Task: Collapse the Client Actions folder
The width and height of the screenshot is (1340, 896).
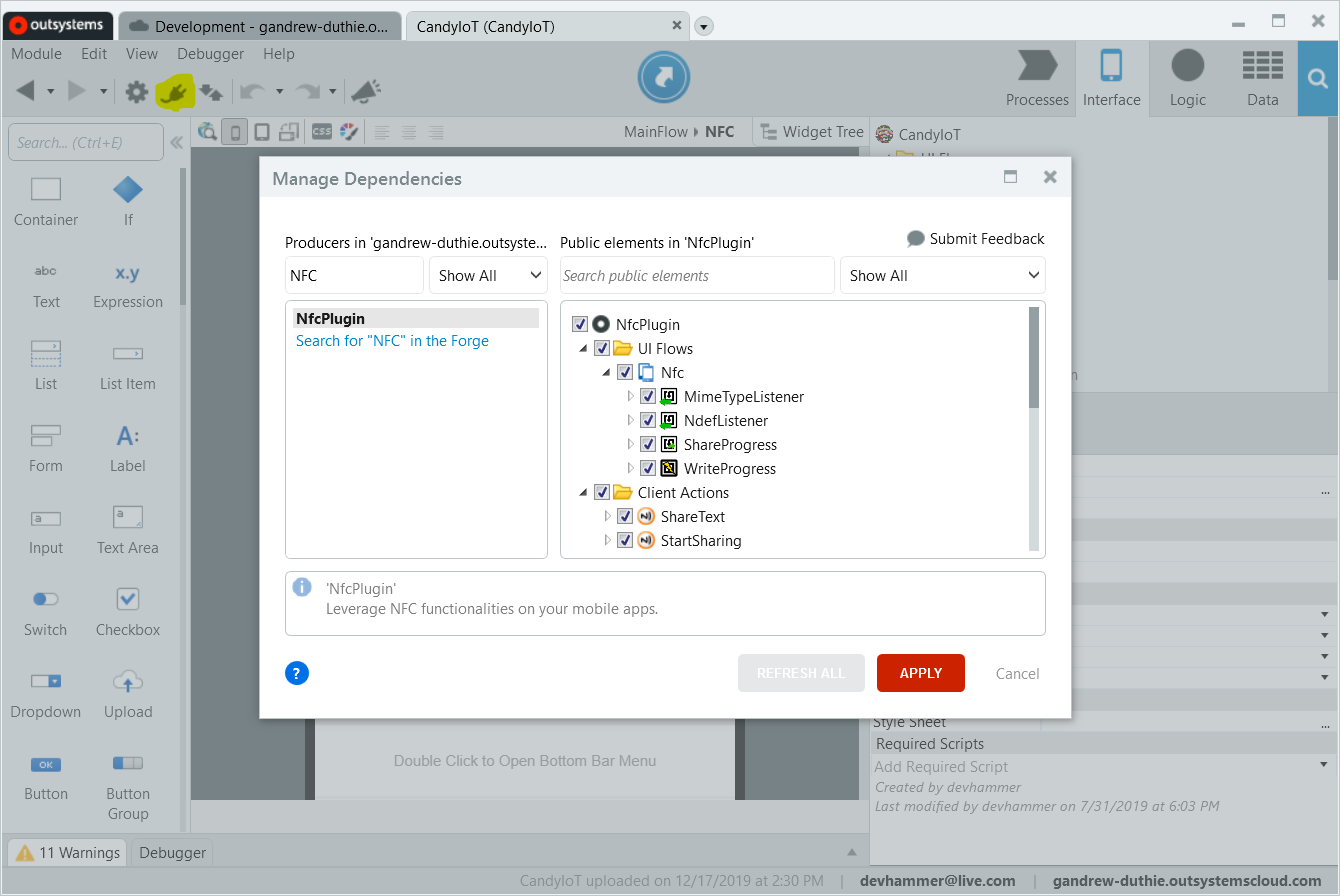Action: pos(584,492)
